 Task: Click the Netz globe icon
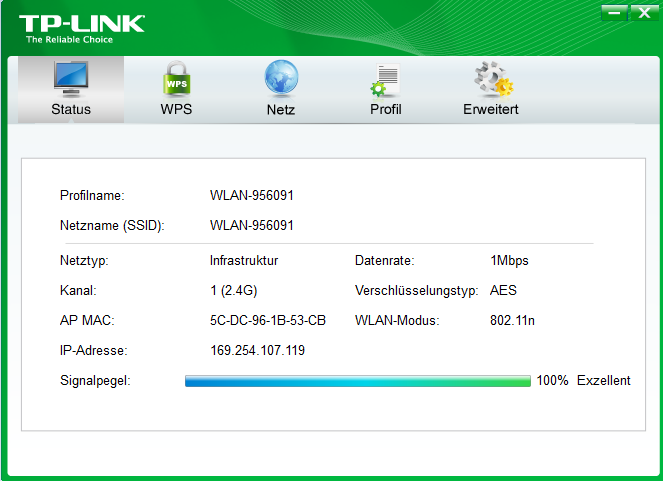[281, 78]
